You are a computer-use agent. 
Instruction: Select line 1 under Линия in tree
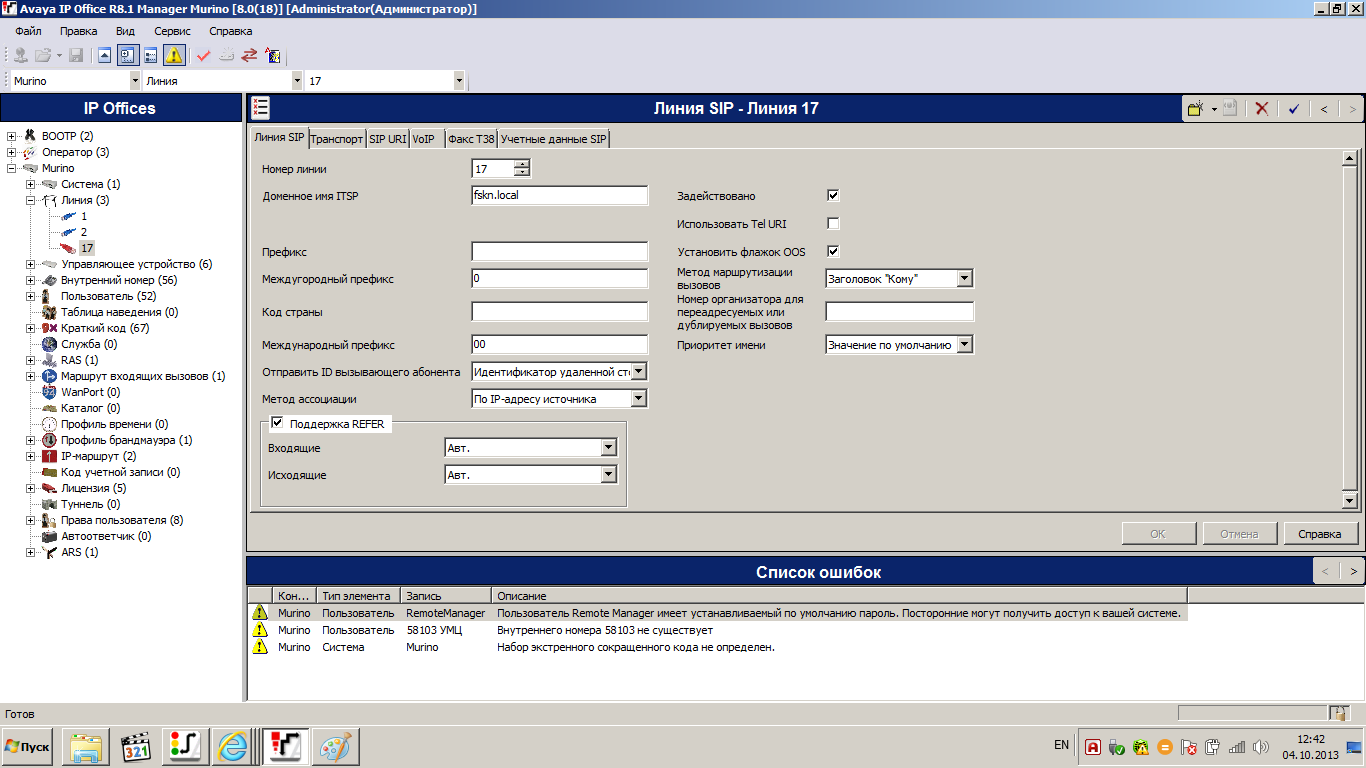84,216
